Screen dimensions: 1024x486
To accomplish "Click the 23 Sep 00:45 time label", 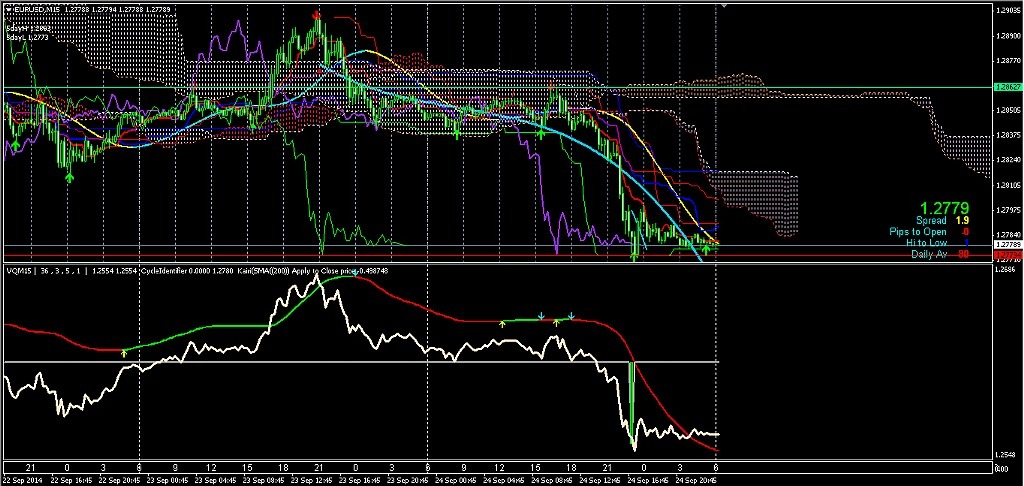I will coord(166,479).
